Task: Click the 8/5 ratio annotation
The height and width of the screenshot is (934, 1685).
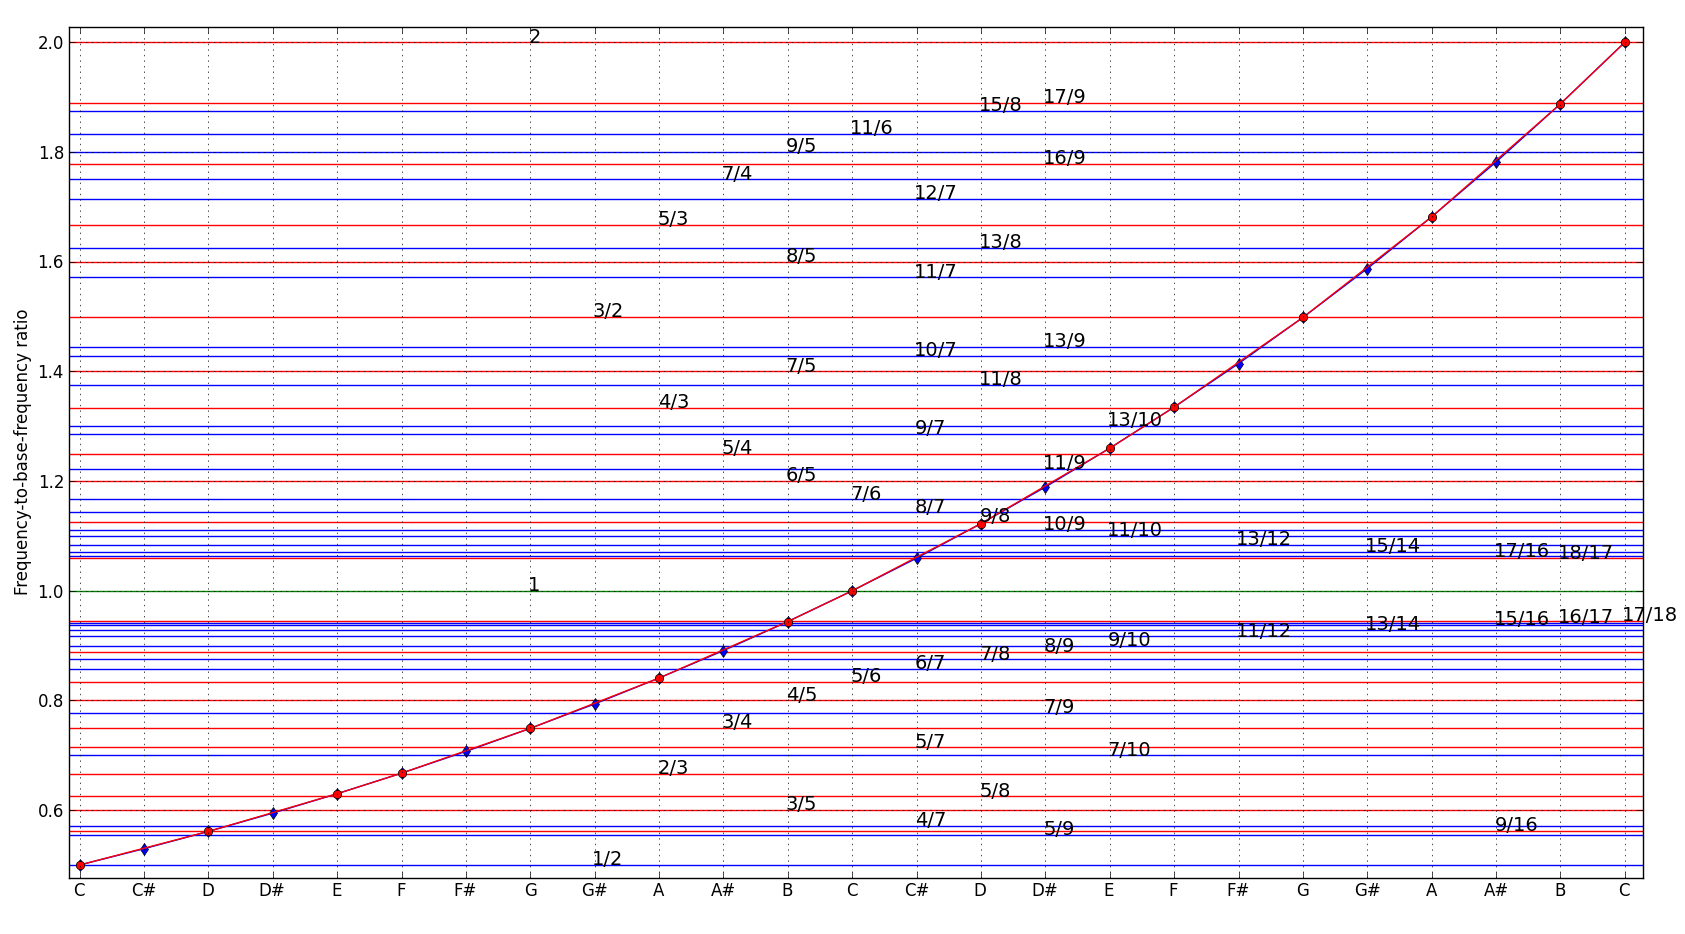Action: coord(801,256)
